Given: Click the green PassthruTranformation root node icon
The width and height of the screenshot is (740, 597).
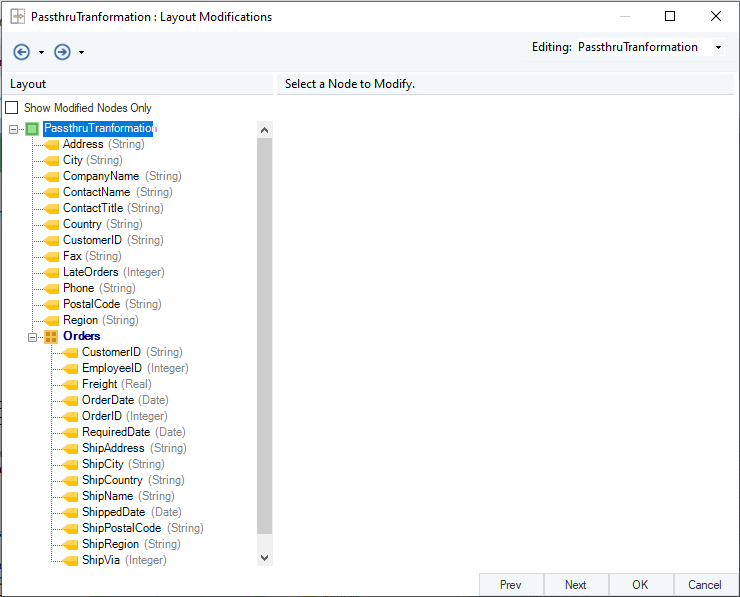Looking at the screenshot, I should pyautogui.click(x=32, y=129).
